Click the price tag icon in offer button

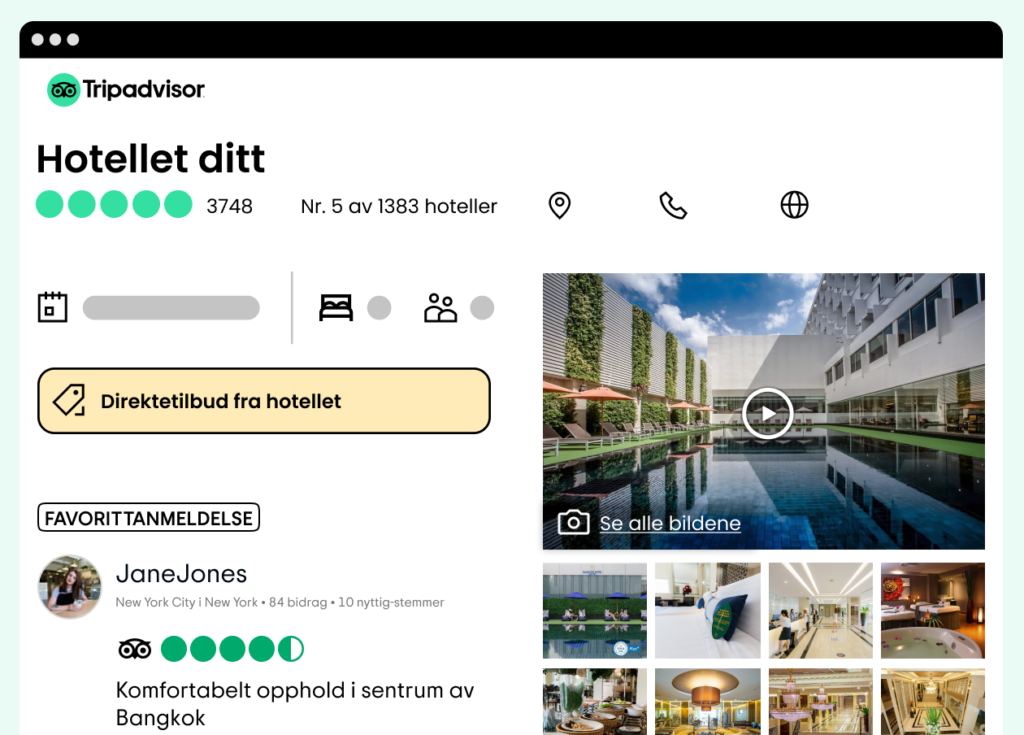(x=69, y=400)
